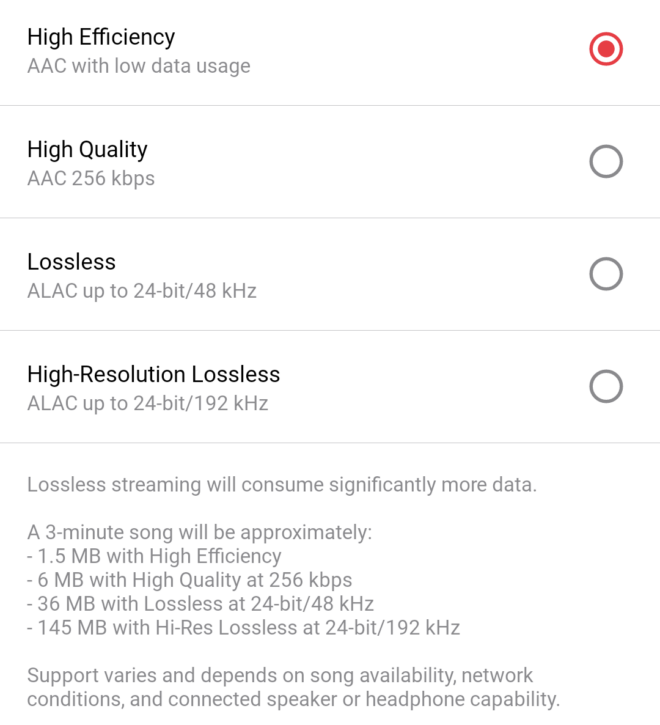The image size is (660, 725).
Task: Select the High Efficiency radio button
Action: pos(606,49)
